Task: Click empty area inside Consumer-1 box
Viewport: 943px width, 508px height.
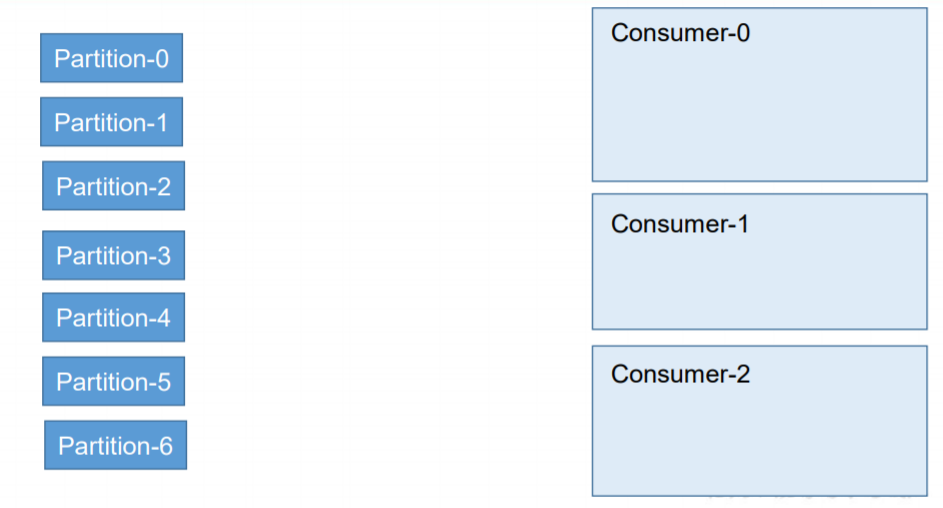Action: [760, 283]
